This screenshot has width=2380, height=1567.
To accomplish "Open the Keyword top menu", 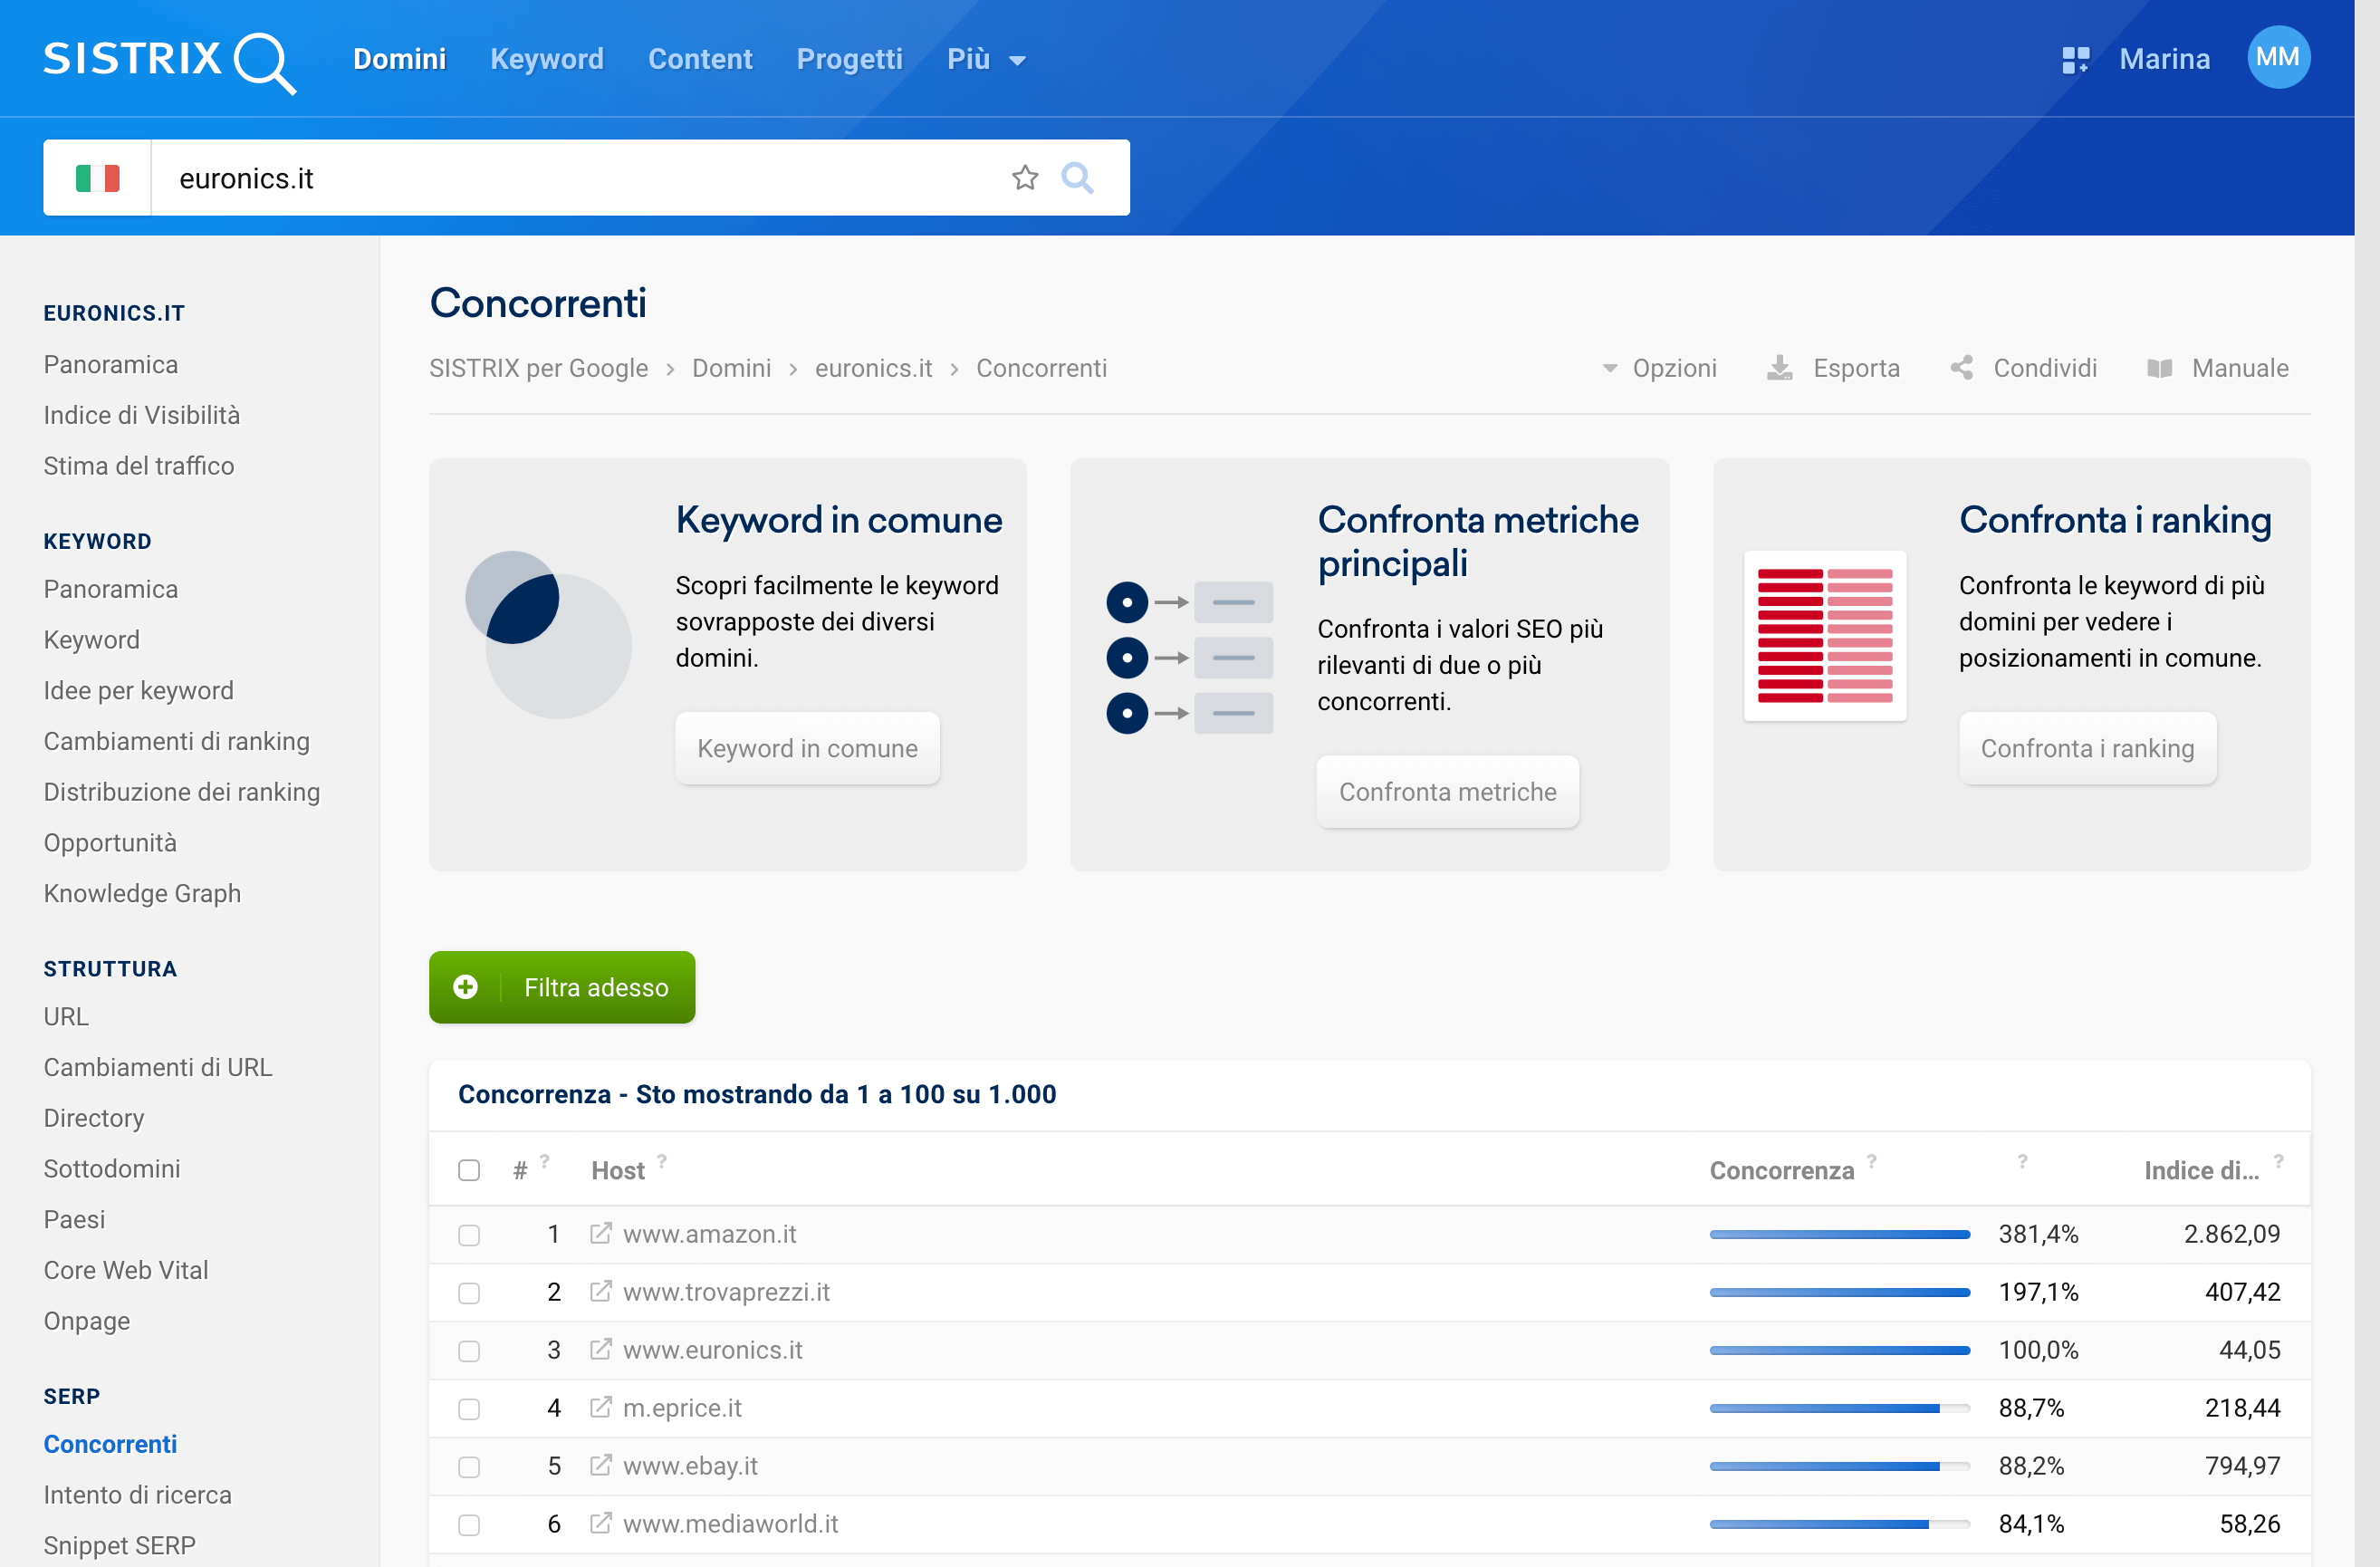I will click(x=546, y=59).
